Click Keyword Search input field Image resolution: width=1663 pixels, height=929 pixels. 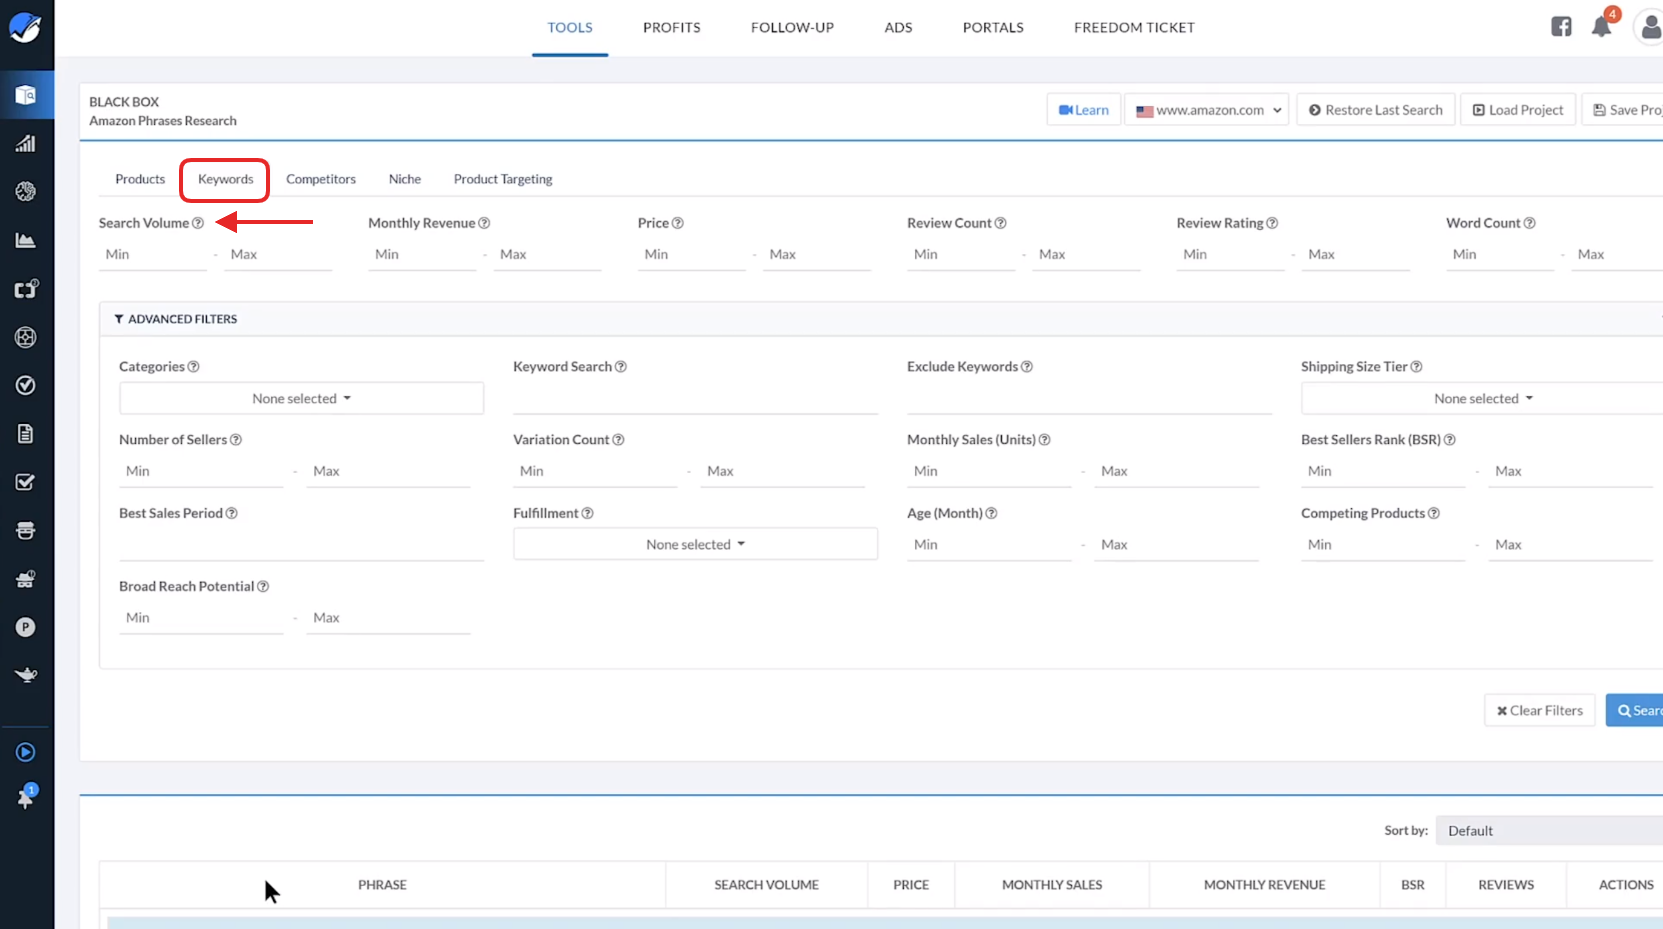(x=695, y=399)
